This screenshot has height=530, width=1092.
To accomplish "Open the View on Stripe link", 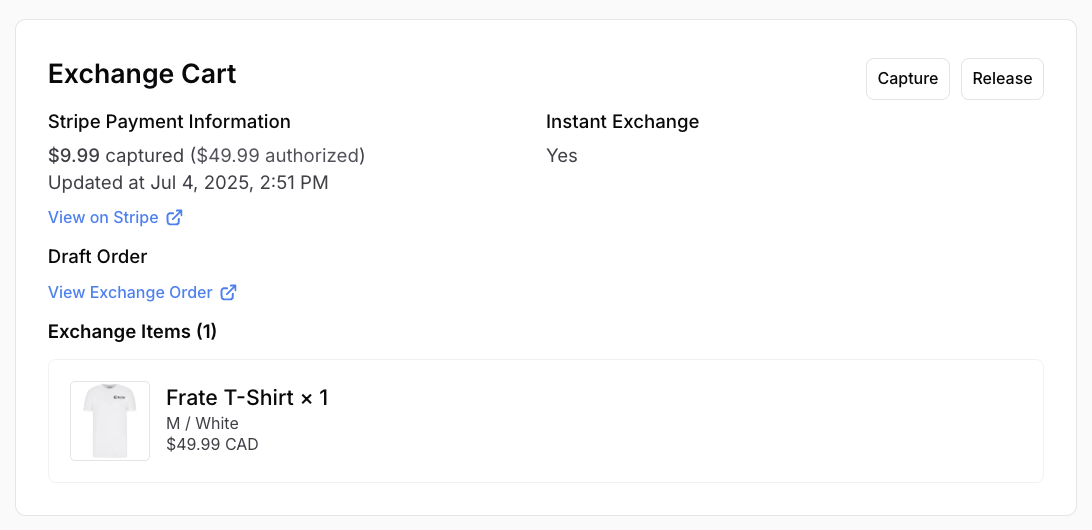I will [103, 217].
